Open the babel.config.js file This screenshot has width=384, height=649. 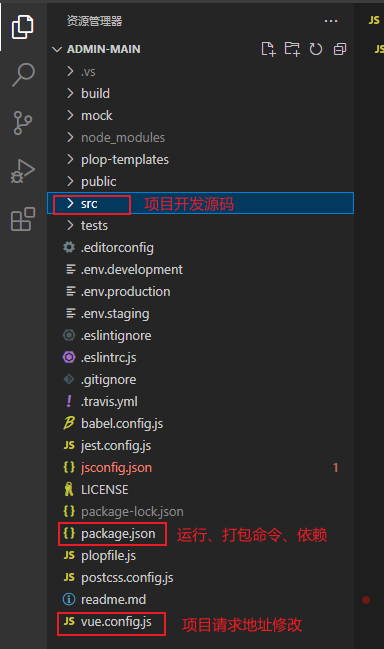pyautogui.click(x=200, y=423)
